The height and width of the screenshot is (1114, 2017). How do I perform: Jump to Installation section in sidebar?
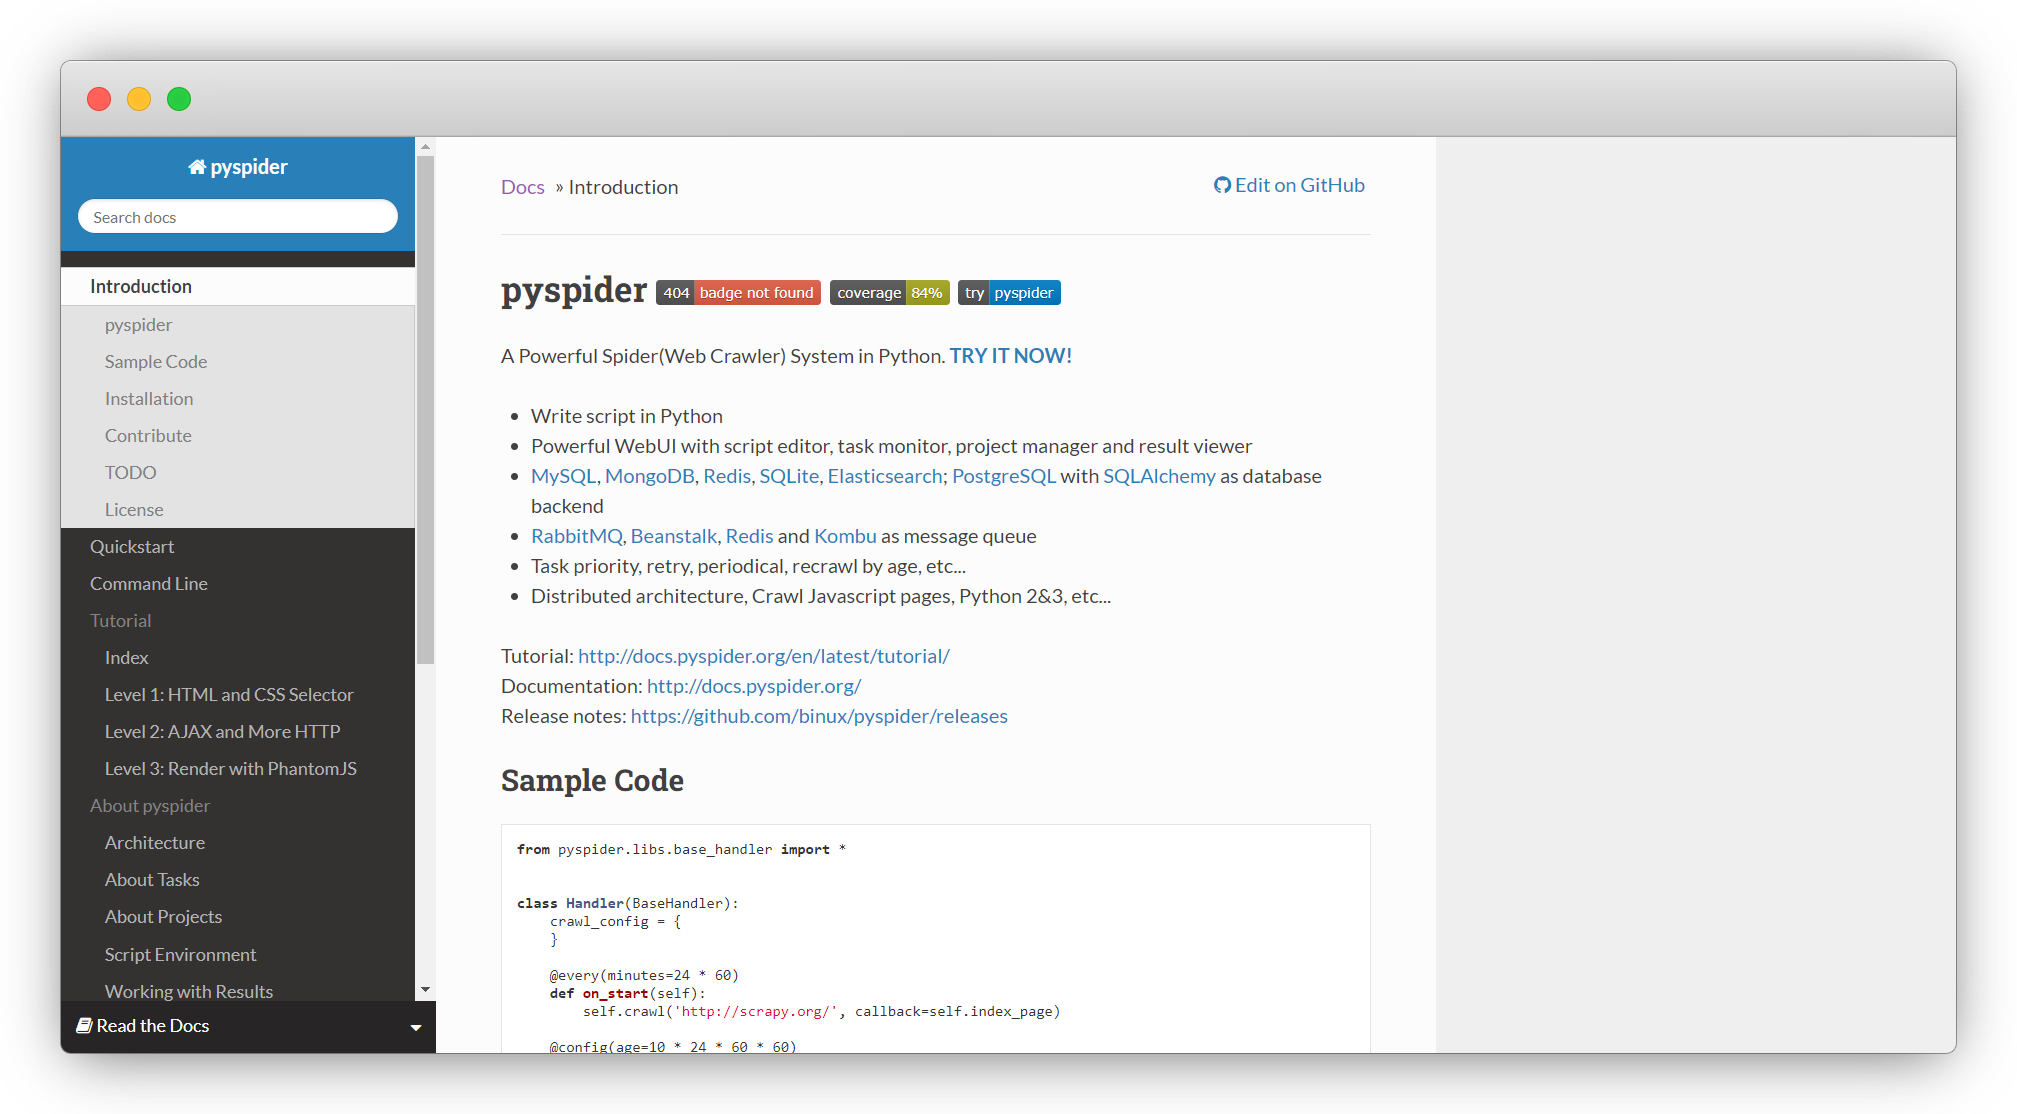[238, 399]
